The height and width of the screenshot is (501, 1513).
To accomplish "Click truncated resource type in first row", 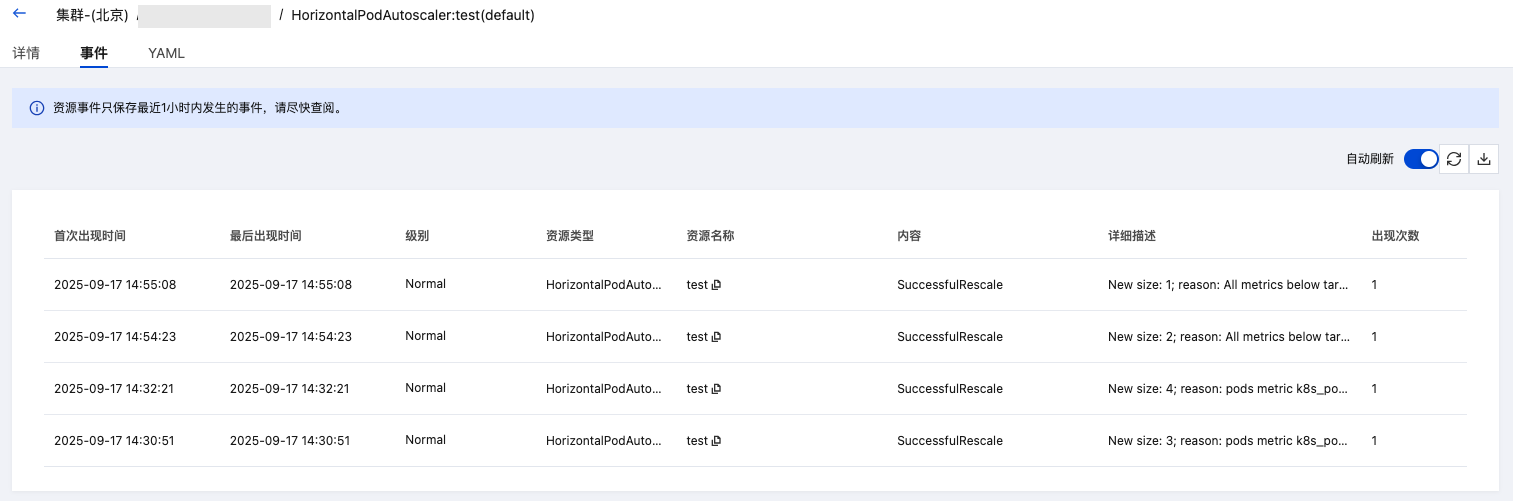I will 604,285.
